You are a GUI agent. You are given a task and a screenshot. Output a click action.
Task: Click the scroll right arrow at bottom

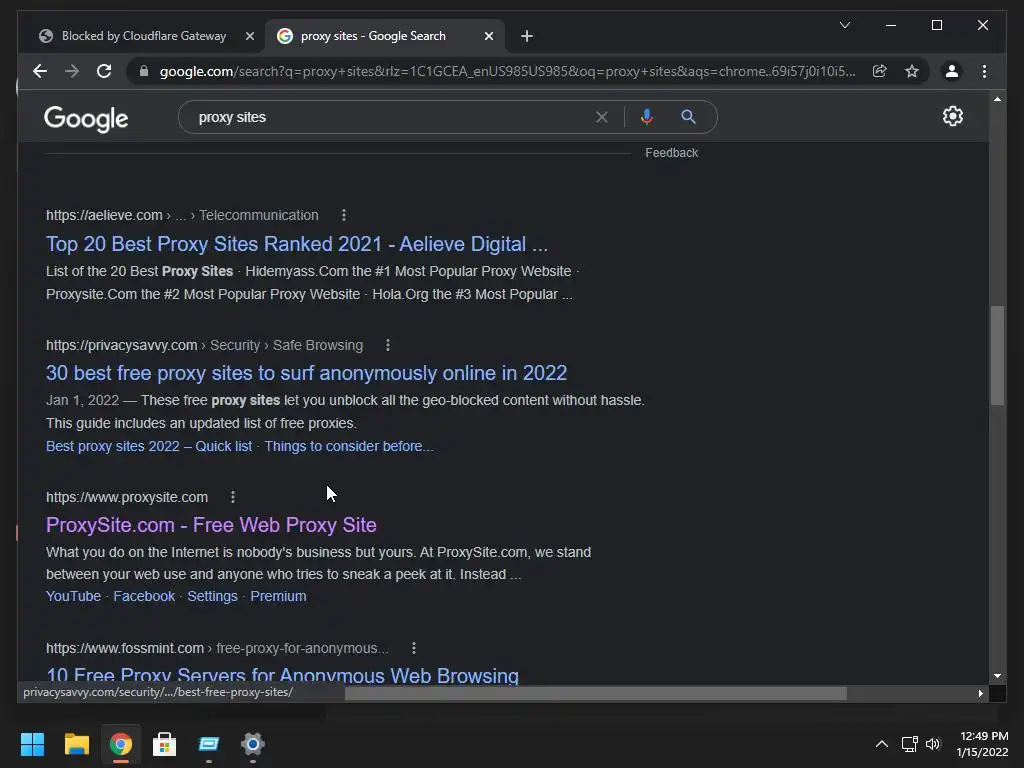point(980,694)
